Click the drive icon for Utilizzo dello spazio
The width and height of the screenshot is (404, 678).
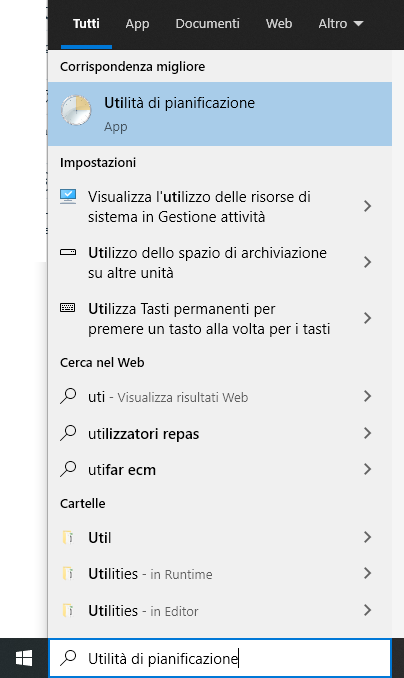tap(68, 252)
